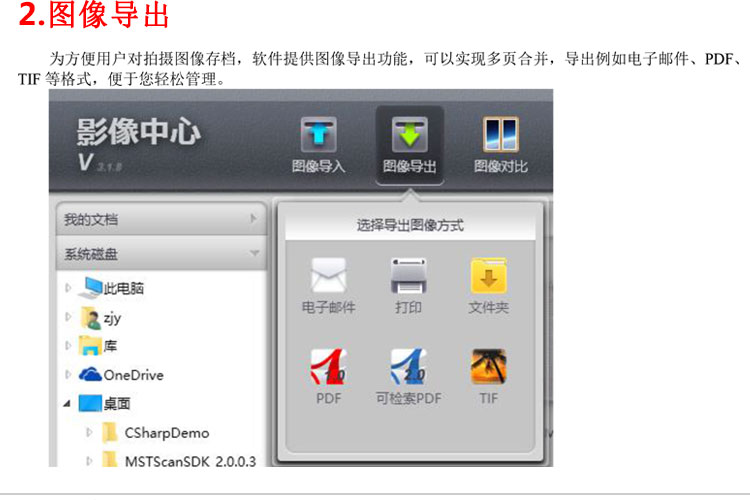This screenshot has width=750, height=500.
Task: Select the 打印 (Print) export icon
Action: 408,277
